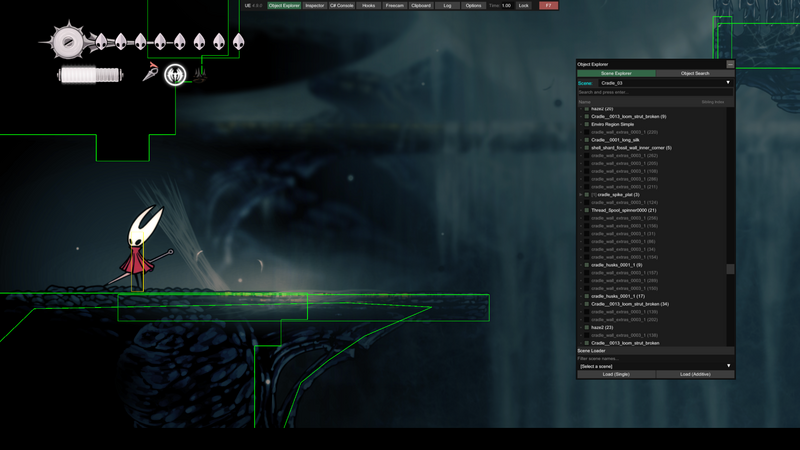Toggle checkbox for Enviro Region Simple
Image resolution: width=800 pixels, height=450 pixels.
click(587, 124)
